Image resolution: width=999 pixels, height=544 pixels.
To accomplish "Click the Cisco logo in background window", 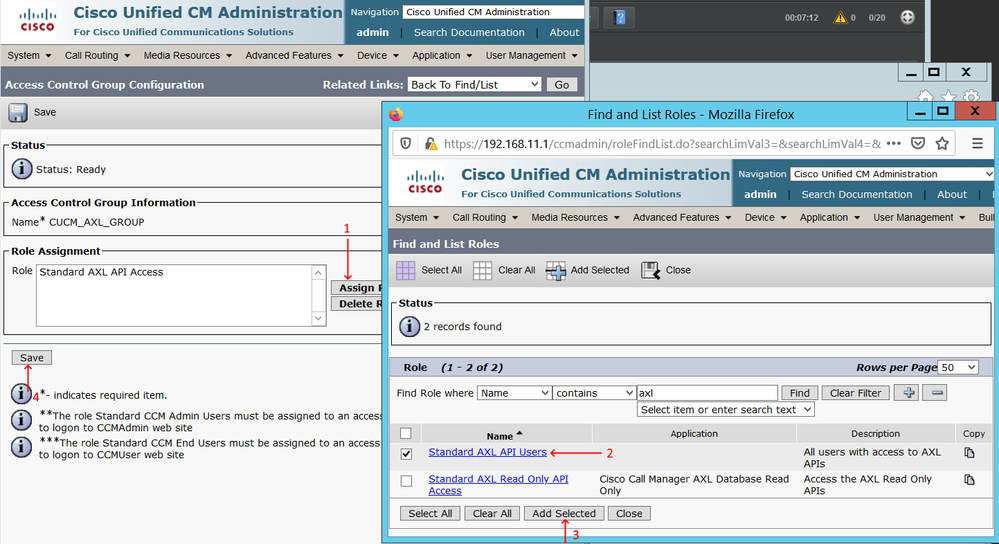I will [37, 20].
